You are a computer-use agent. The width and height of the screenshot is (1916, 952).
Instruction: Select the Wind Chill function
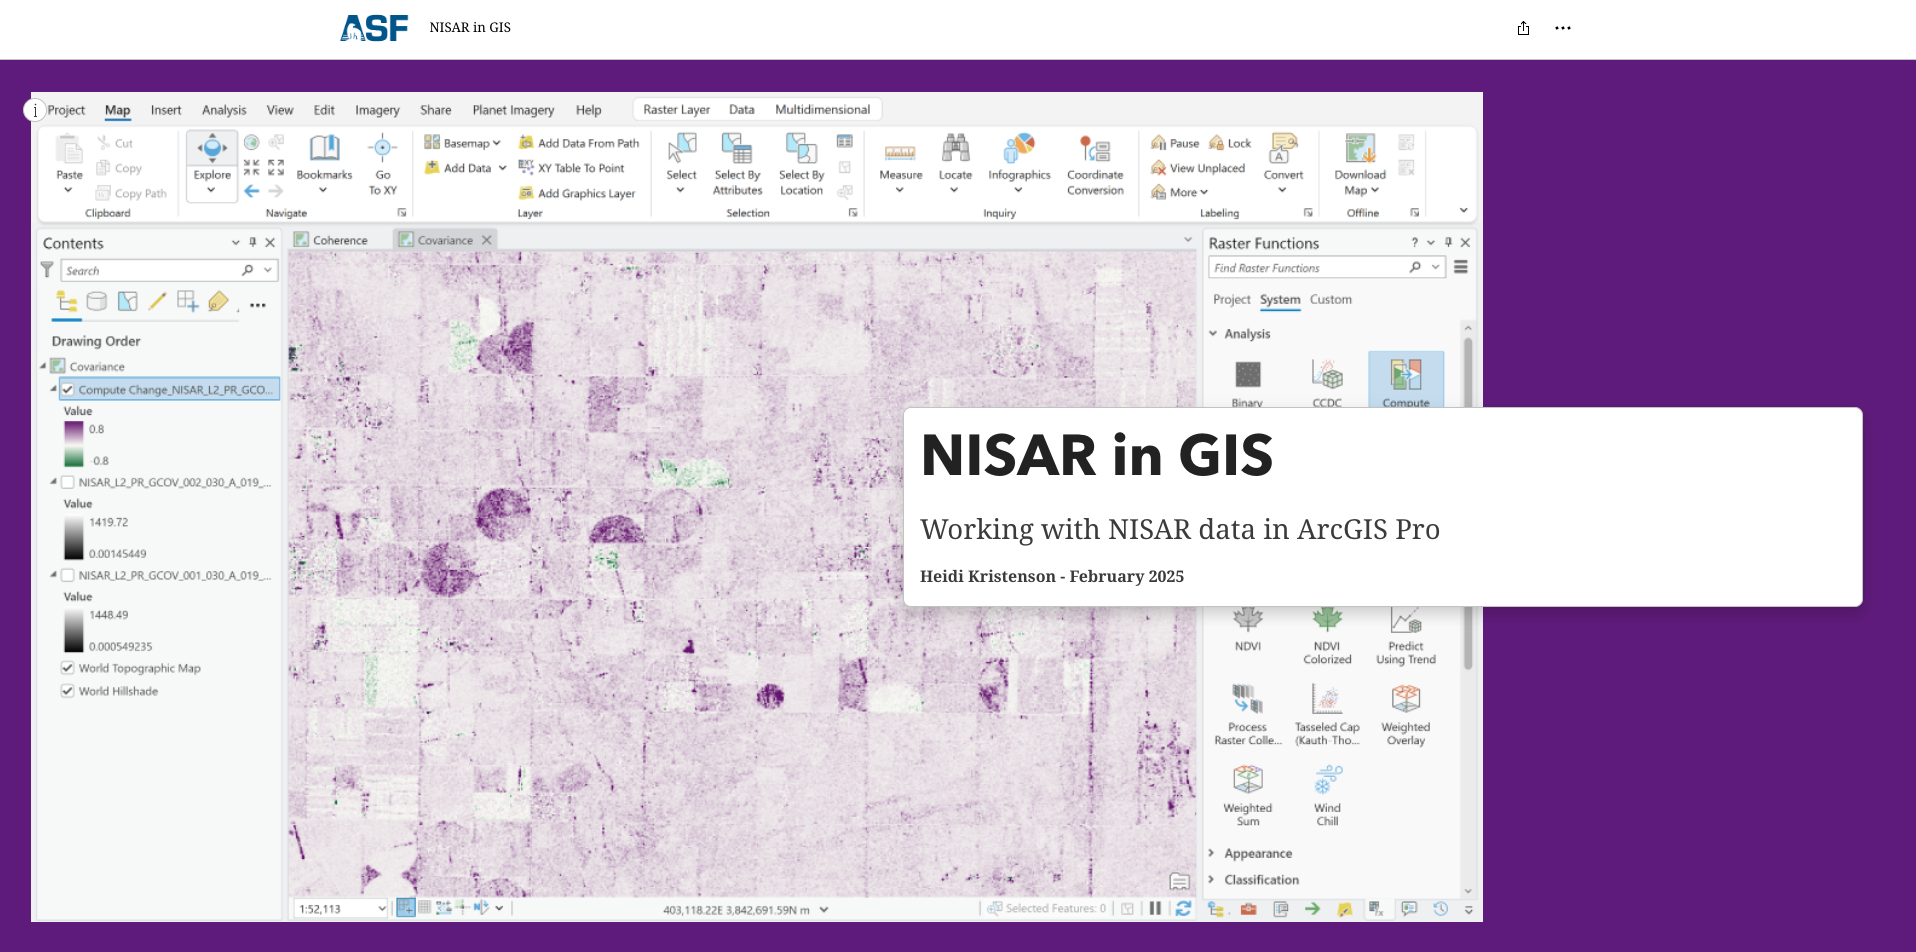(1327, 796)
